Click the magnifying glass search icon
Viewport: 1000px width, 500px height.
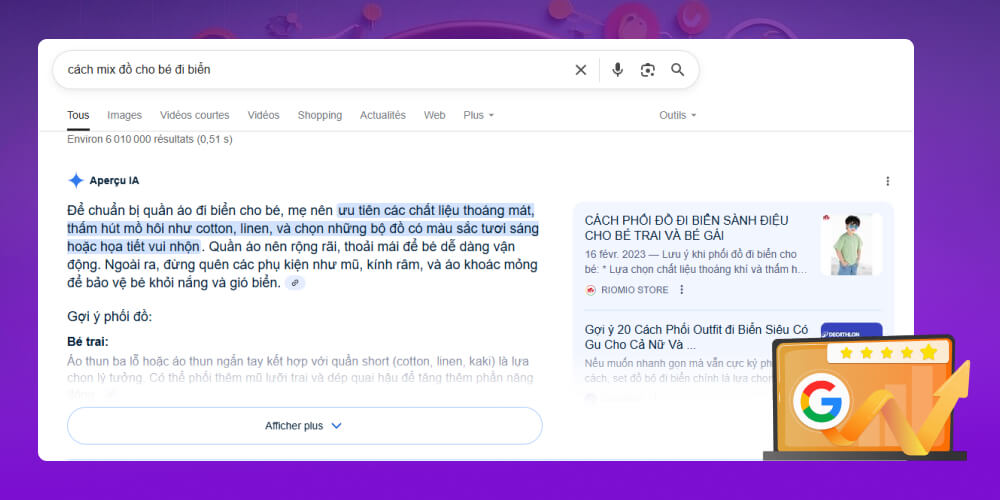point(677,70)
